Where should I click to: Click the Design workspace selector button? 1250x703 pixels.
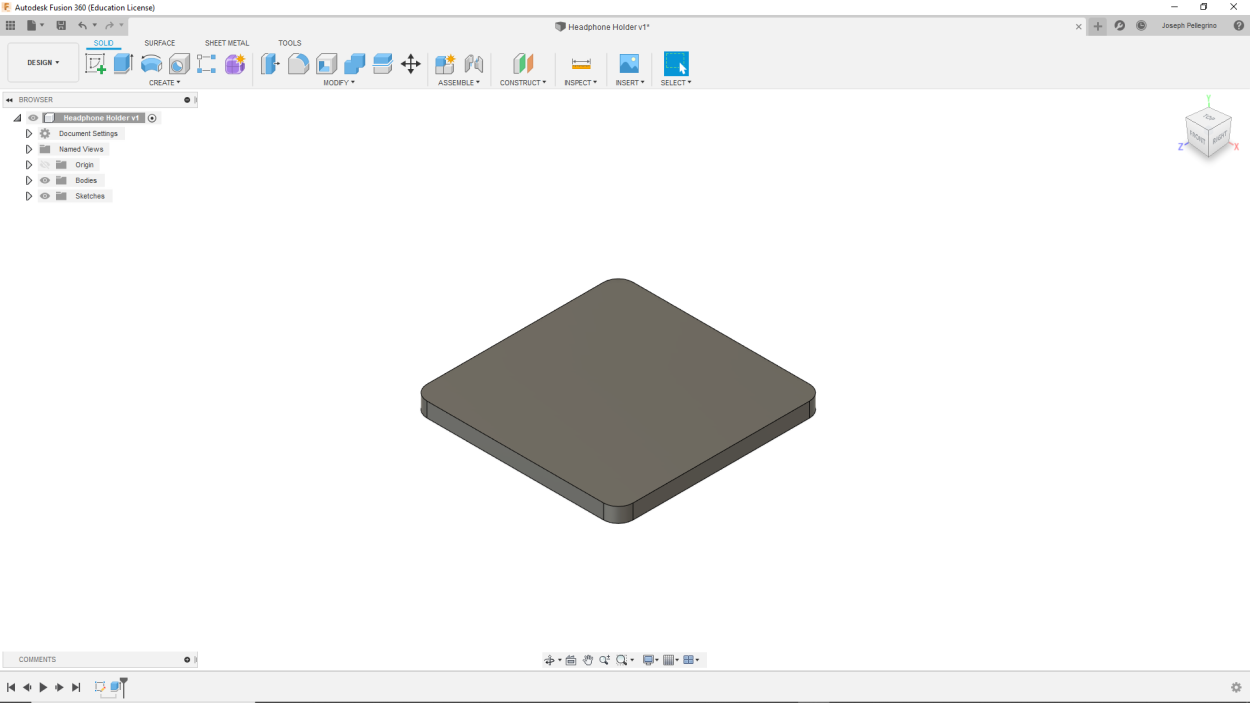[x=42, y=62]
